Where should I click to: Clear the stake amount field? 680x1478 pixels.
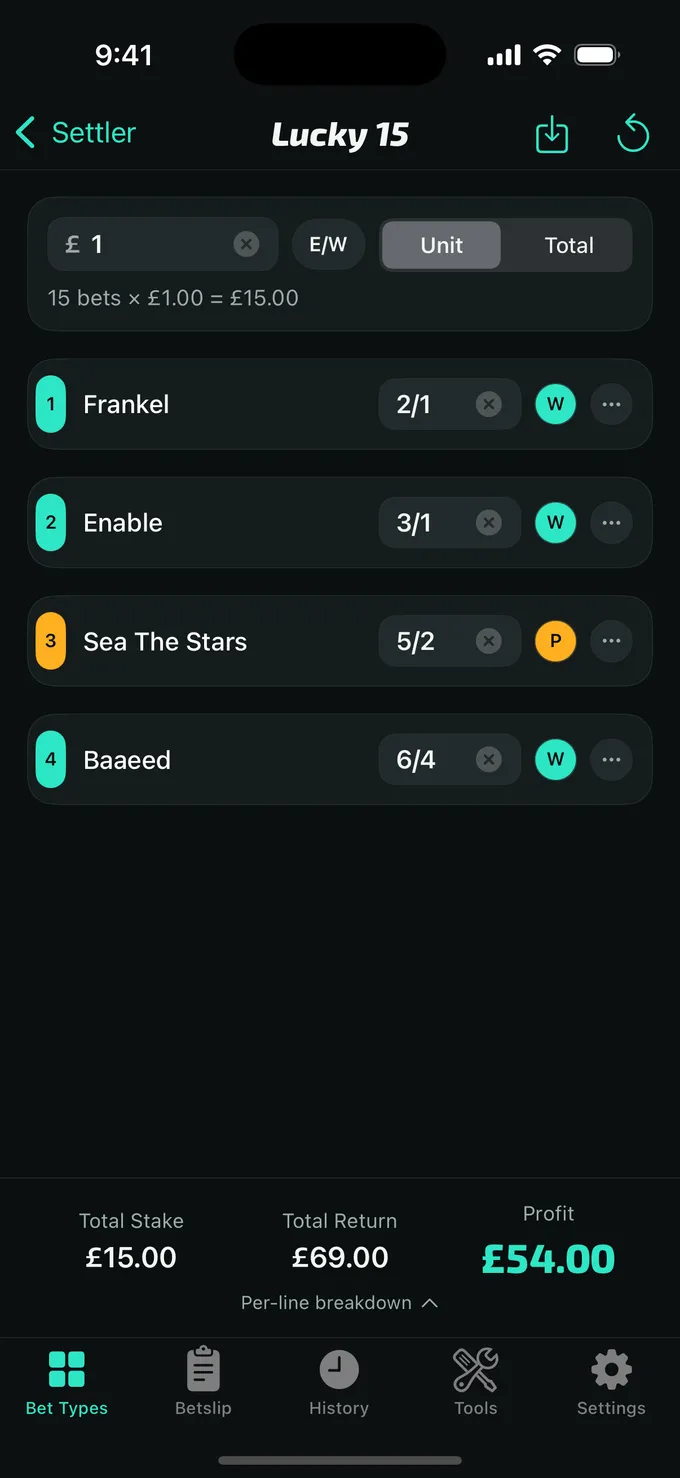pos(246,244)
